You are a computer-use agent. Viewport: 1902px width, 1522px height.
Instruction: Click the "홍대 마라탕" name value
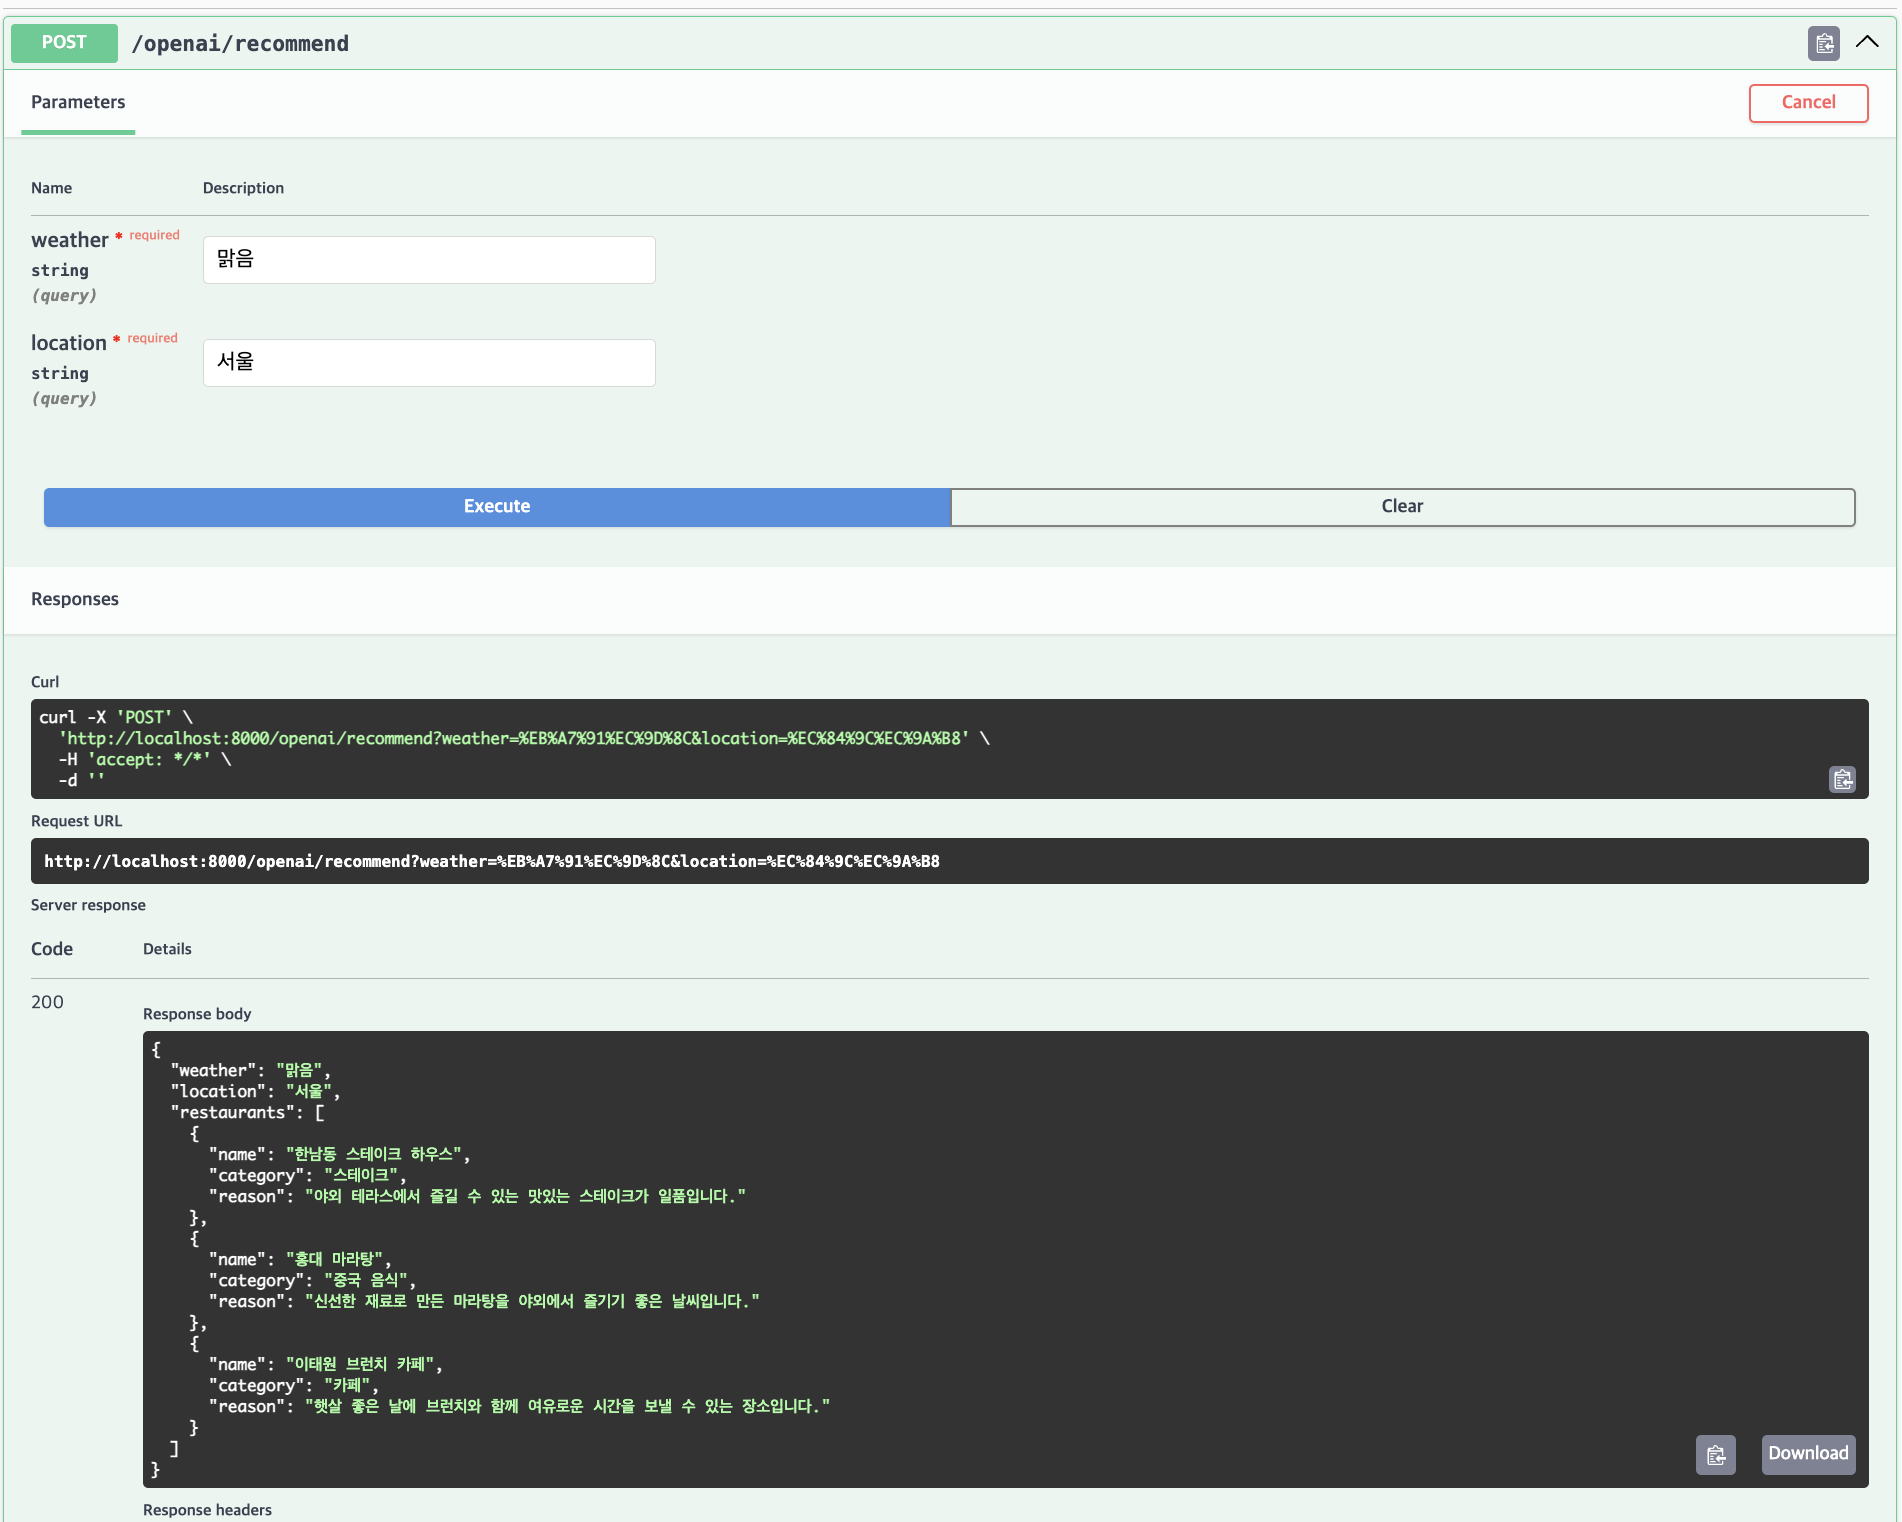click(x=334, y=1260)
